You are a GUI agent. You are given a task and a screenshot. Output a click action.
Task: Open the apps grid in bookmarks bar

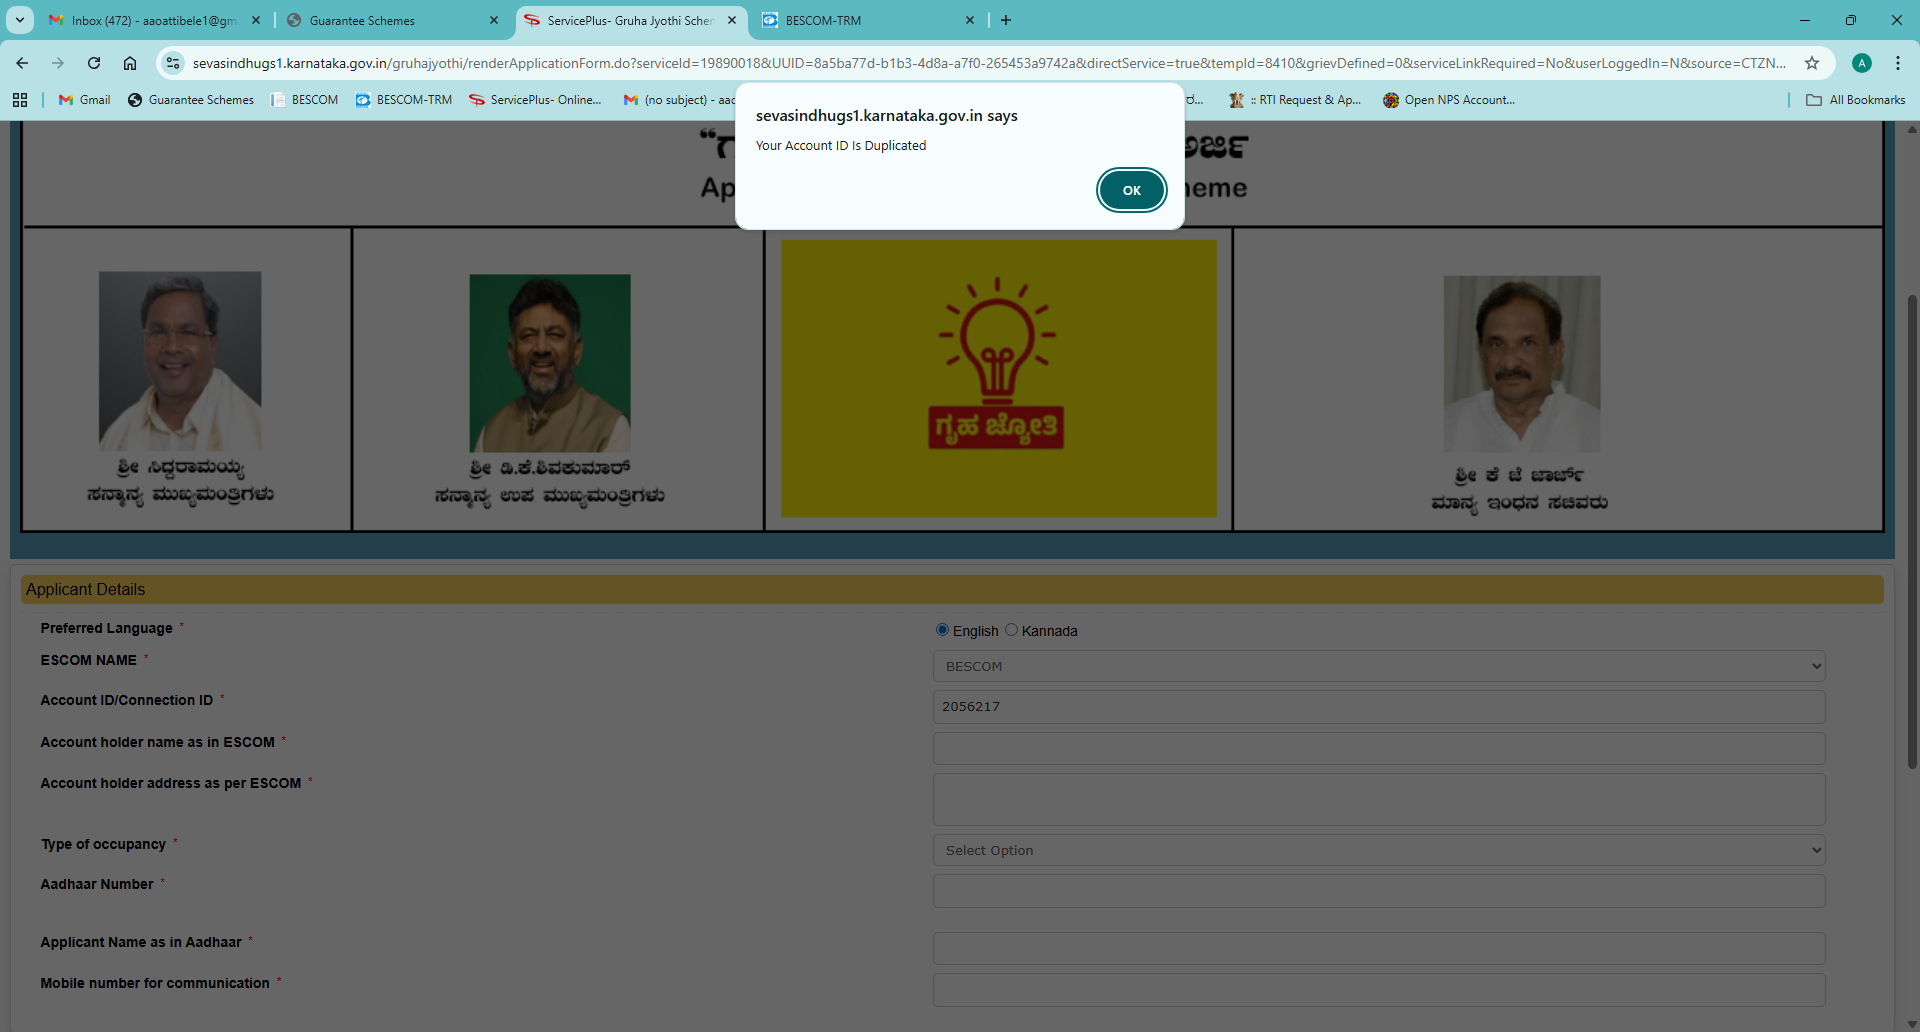click(x=20, y=100)
